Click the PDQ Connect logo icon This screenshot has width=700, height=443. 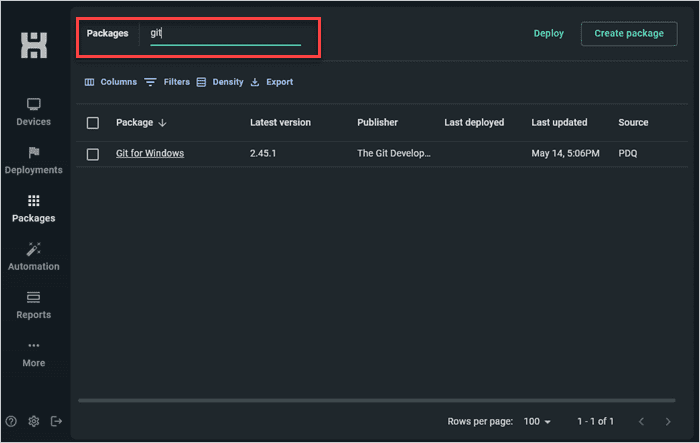34,46
